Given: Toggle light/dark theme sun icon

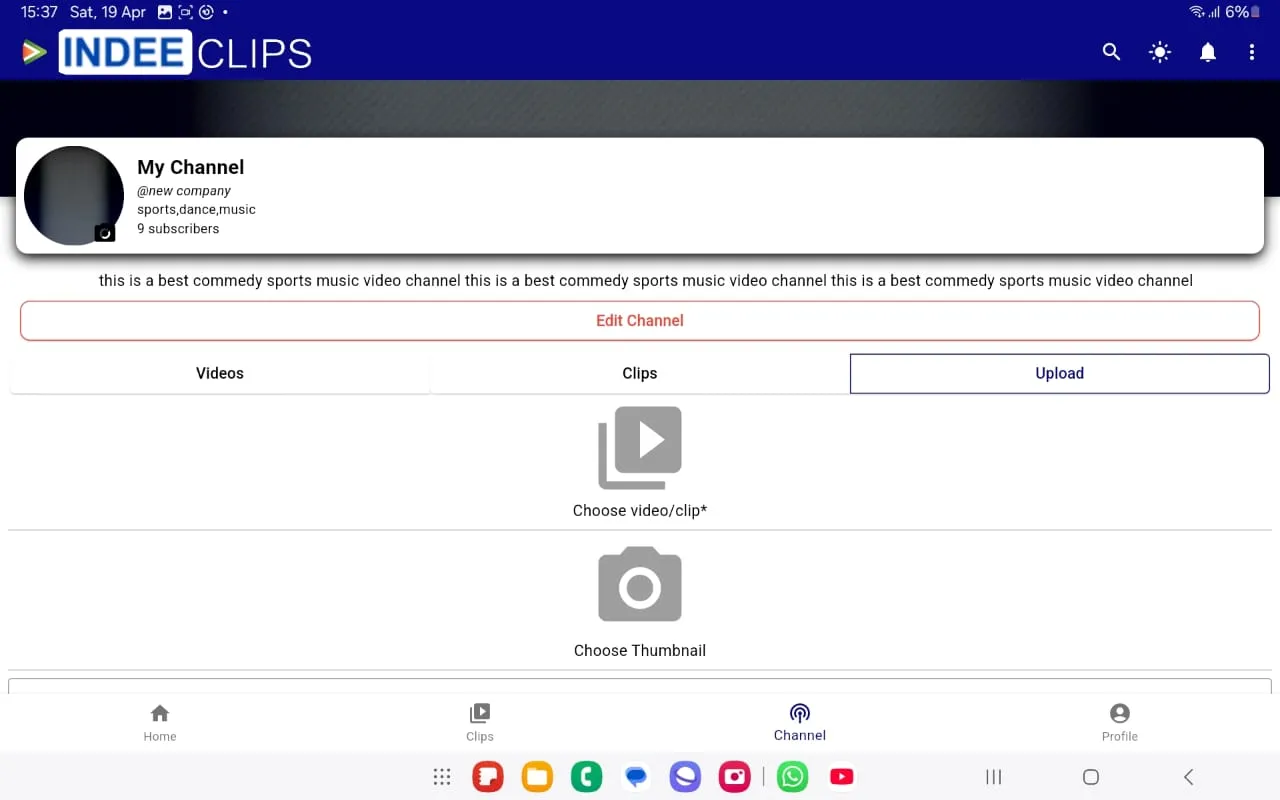Looking at the screenshot, I should [1160, 52].
